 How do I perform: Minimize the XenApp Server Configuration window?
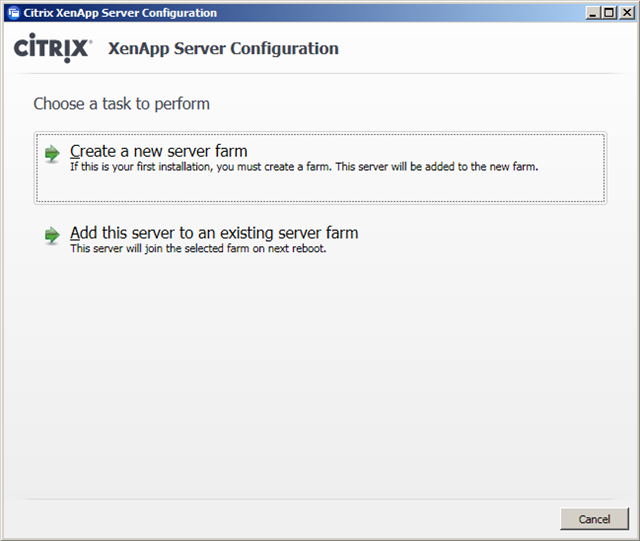[593, 13]
